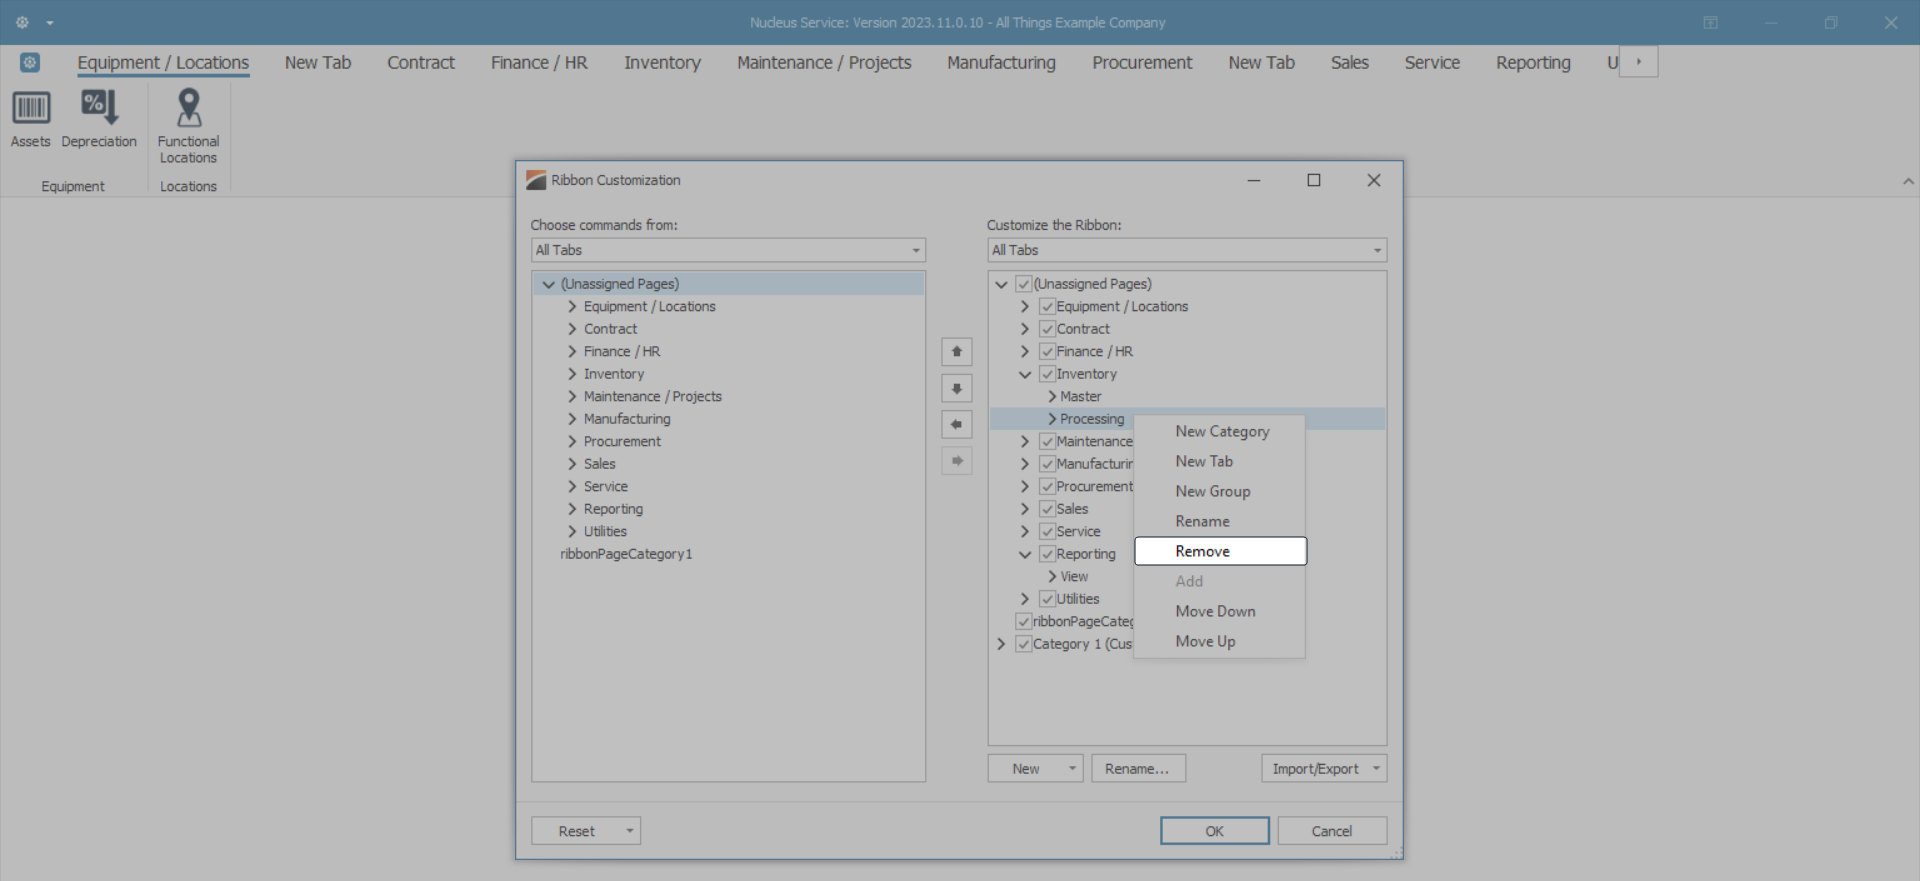
Task: Collapse the ribbon with the chevron icon
Action: click(1908, 182)
